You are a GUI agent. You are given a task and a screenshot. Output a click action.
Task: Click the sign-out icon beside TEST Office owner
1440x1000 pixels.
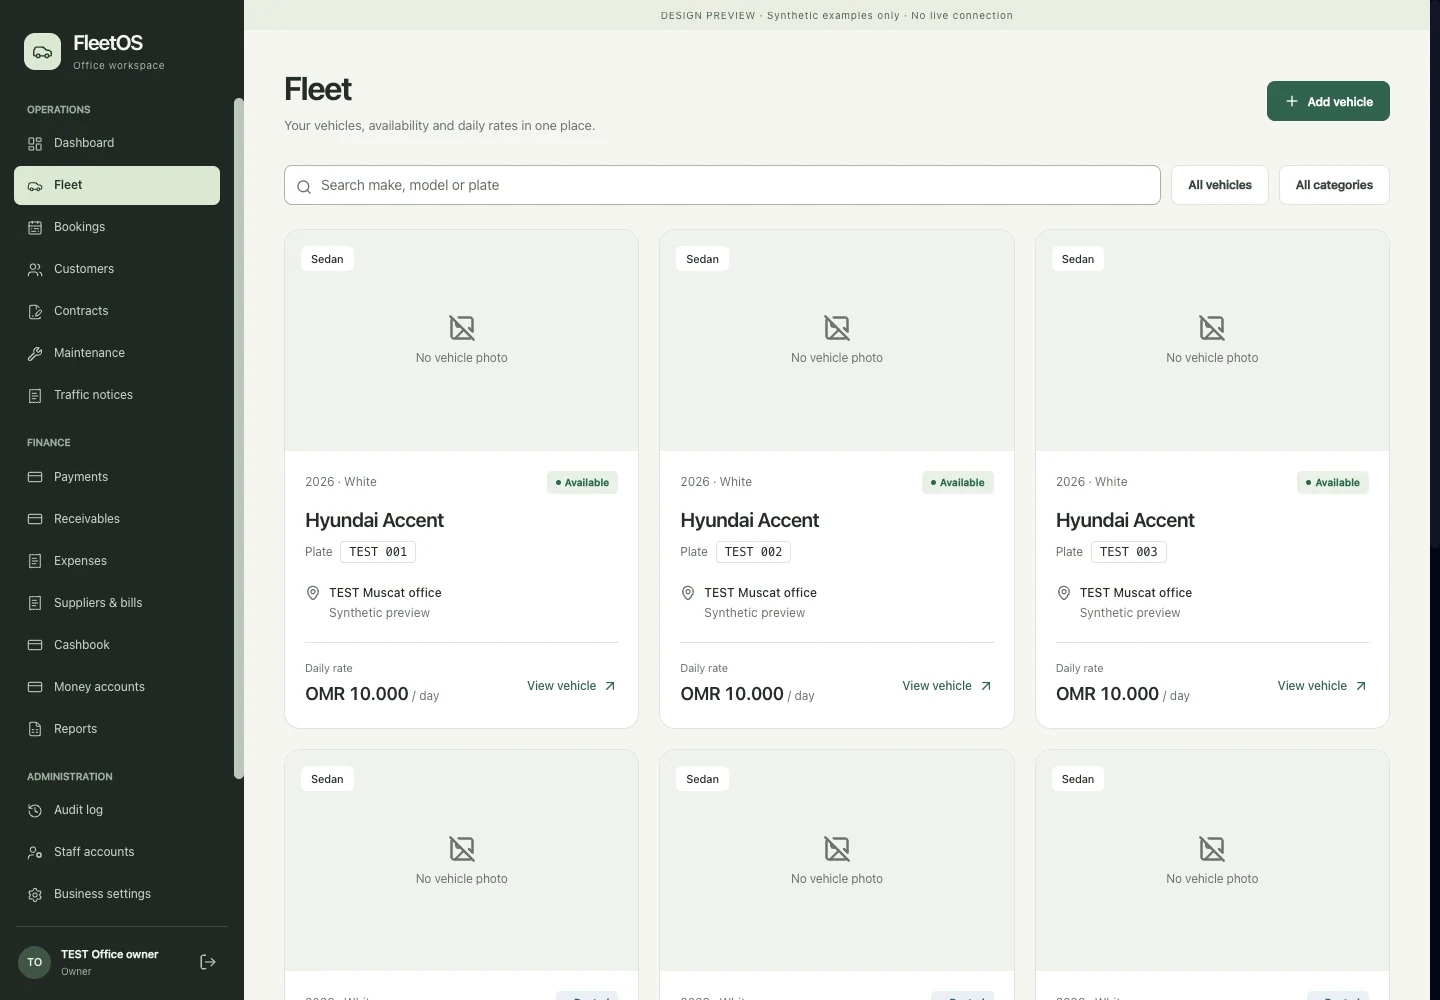[208, 962]
